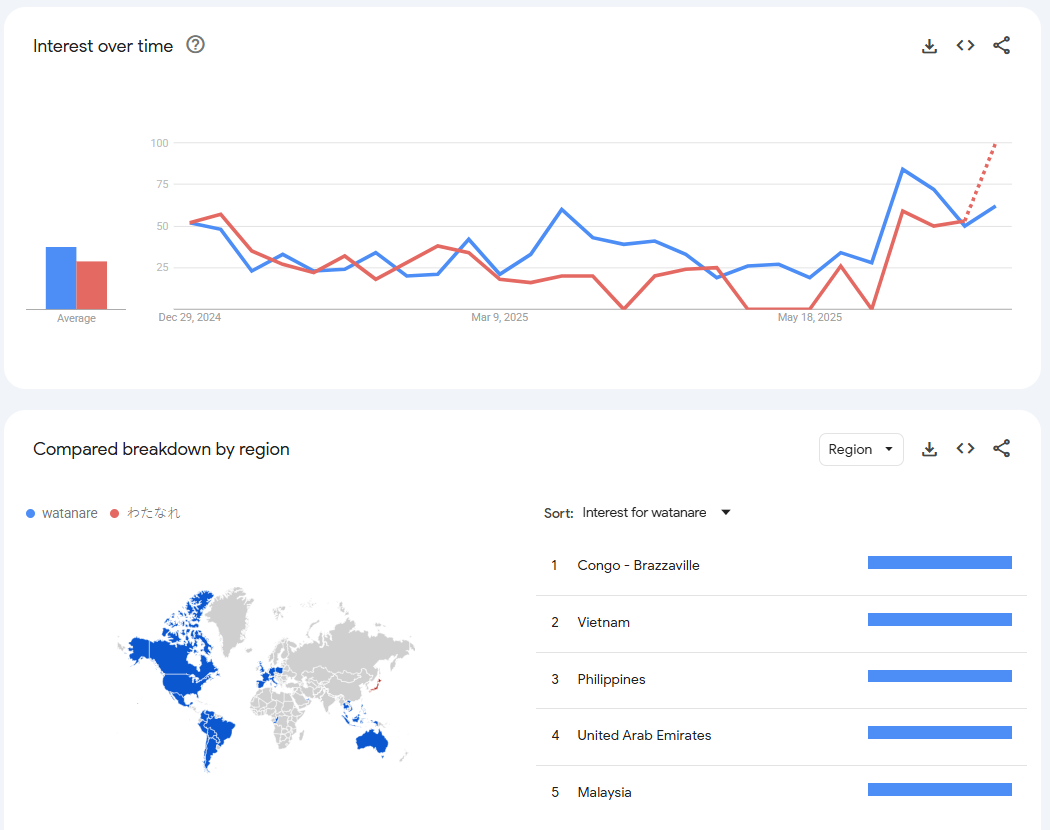Click the watanare legend label

[69, 513]
